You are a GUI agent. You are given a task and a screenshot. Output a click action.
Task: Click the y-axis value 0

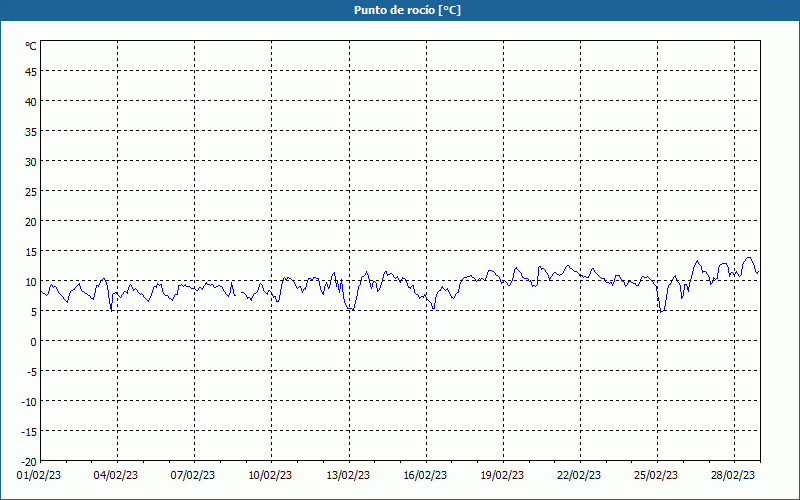click(x=33, y=342)
